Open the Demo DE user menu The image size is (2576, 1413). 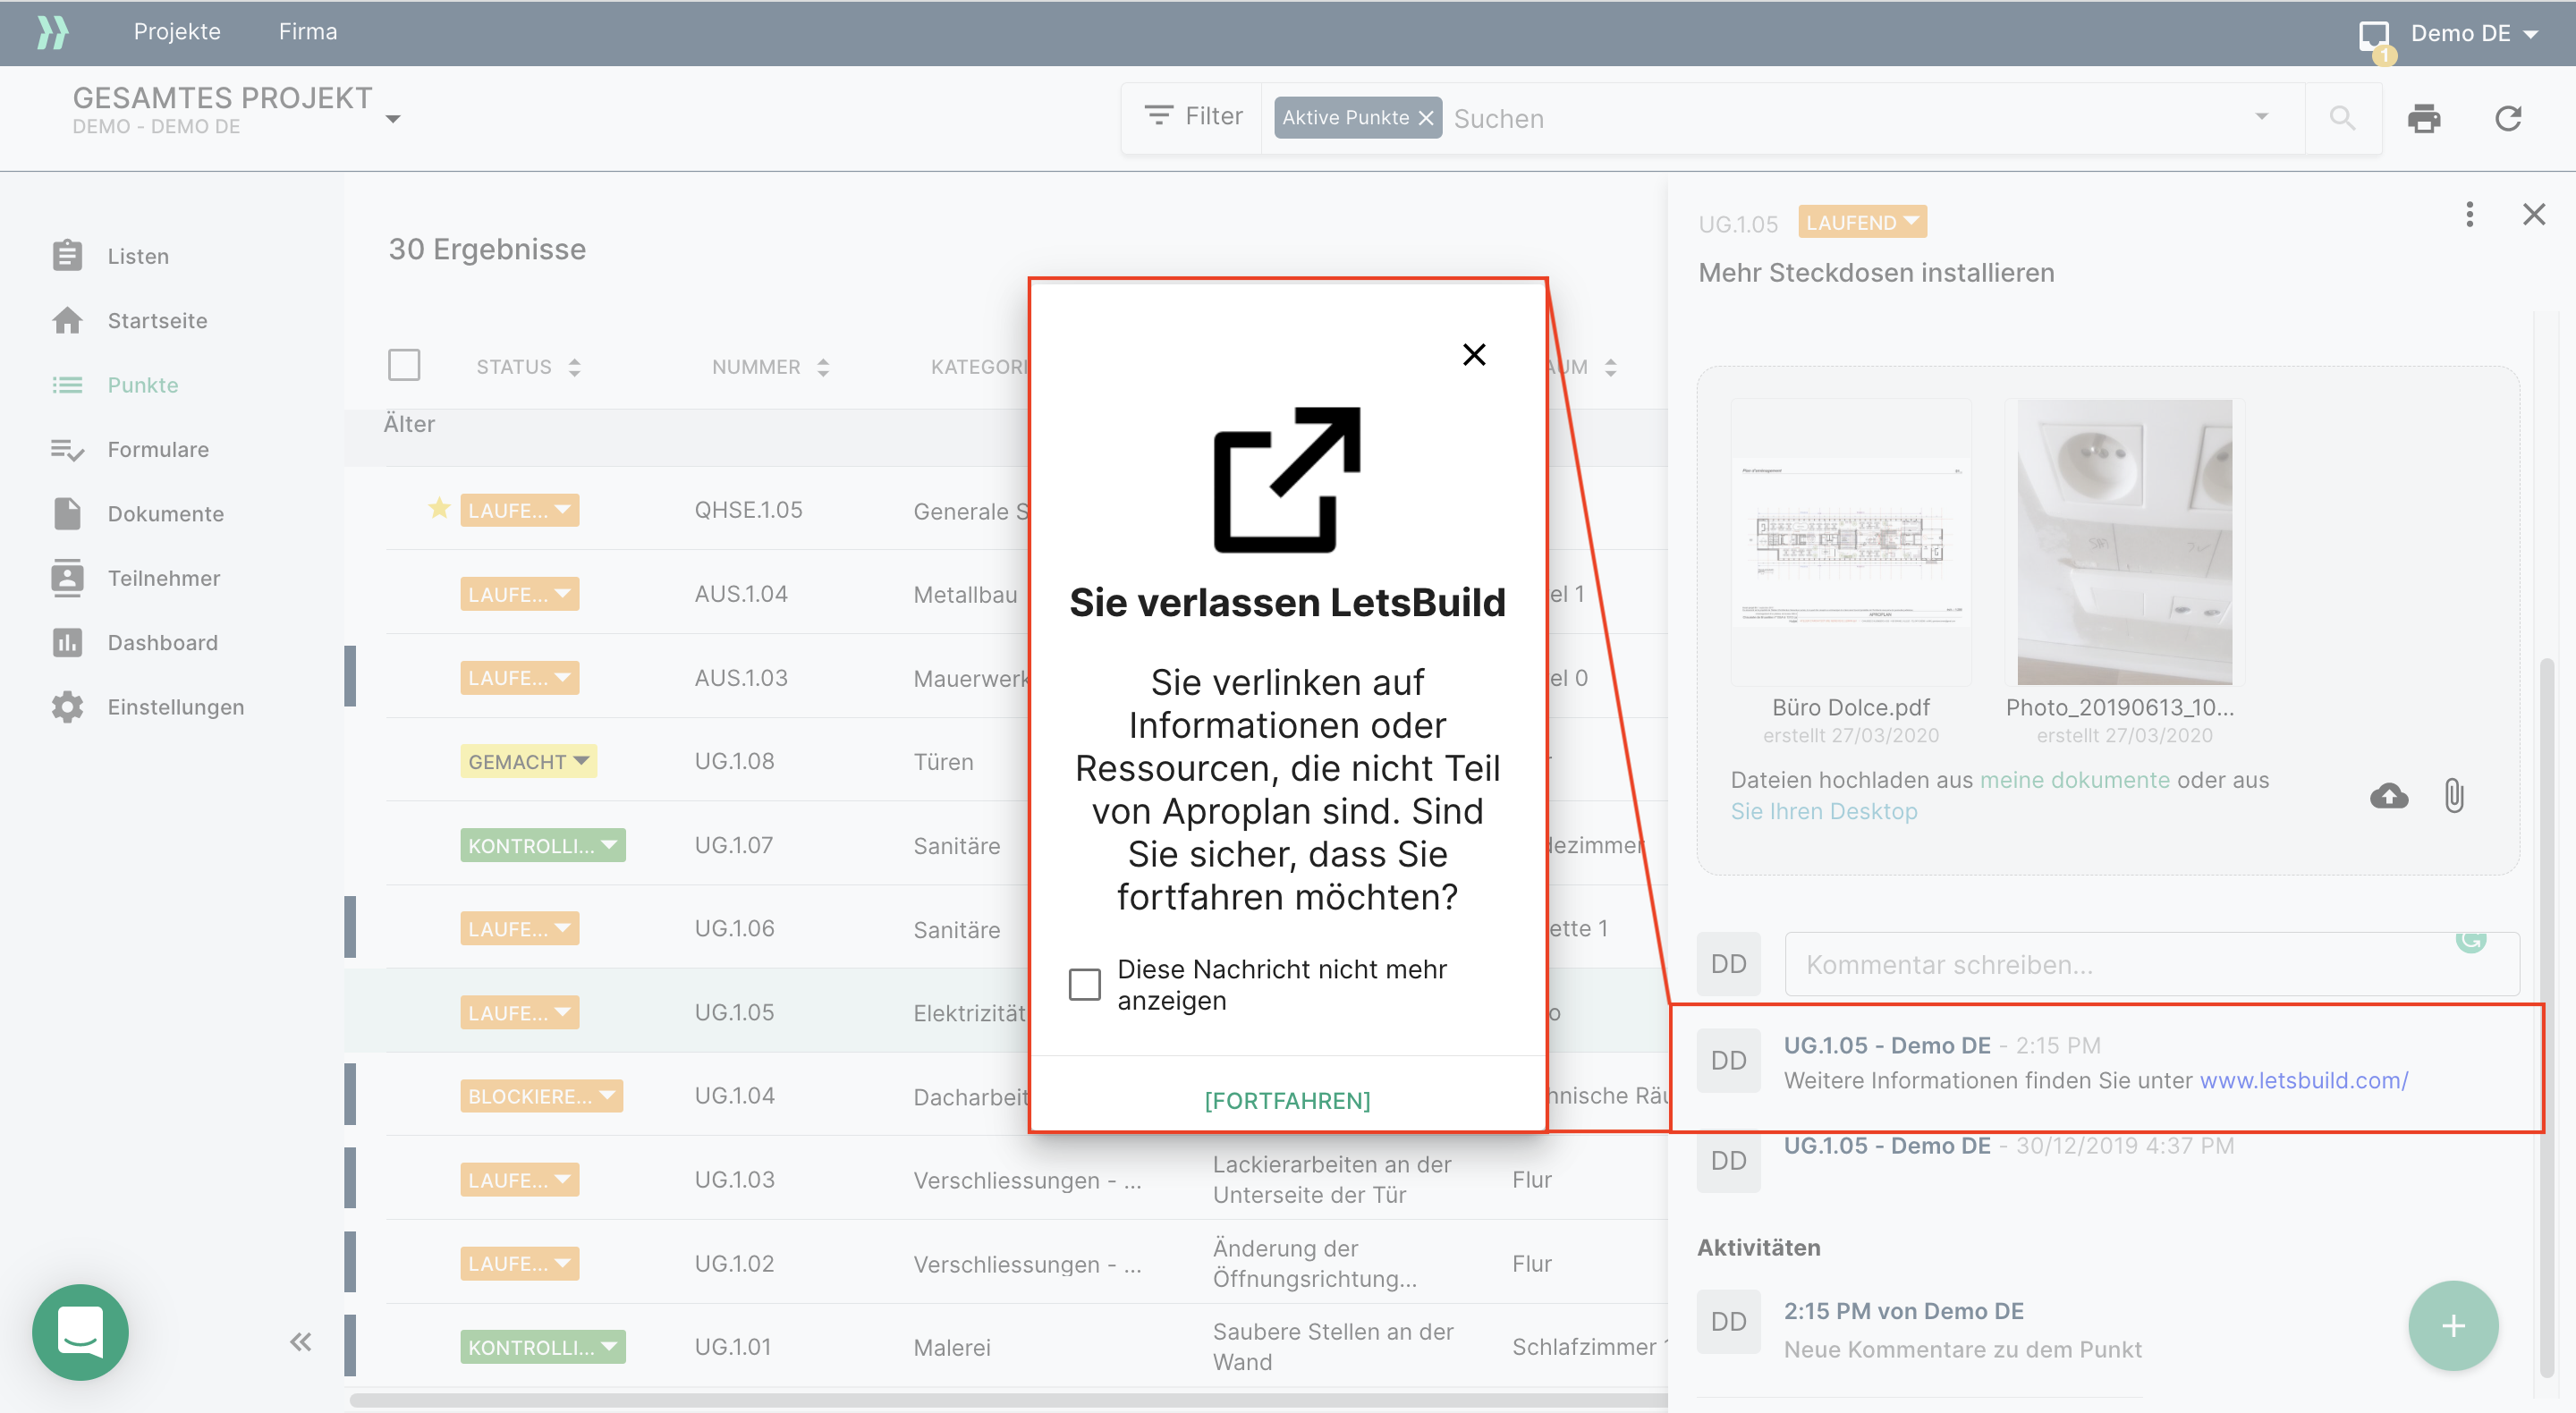(x=2474, y=33)
